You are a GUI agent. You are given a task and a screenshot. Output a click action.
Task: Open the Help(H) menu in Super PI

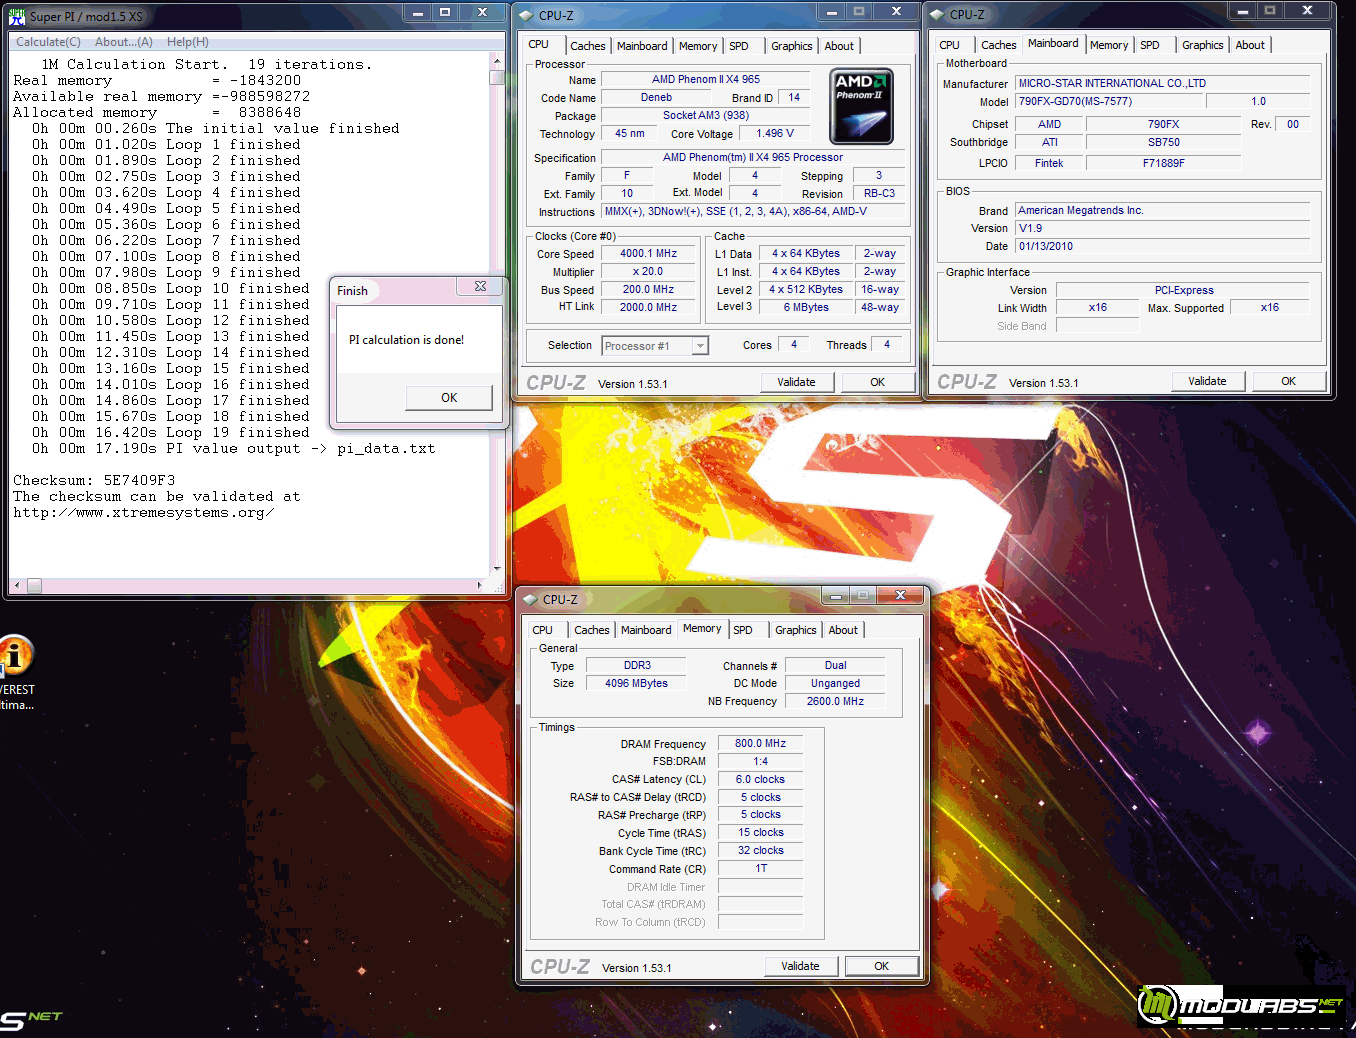(x=188, y=42)
